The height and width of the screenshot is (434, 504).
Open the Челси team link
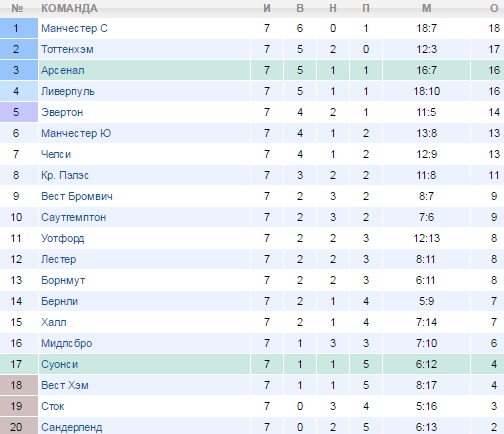[56, 154]
